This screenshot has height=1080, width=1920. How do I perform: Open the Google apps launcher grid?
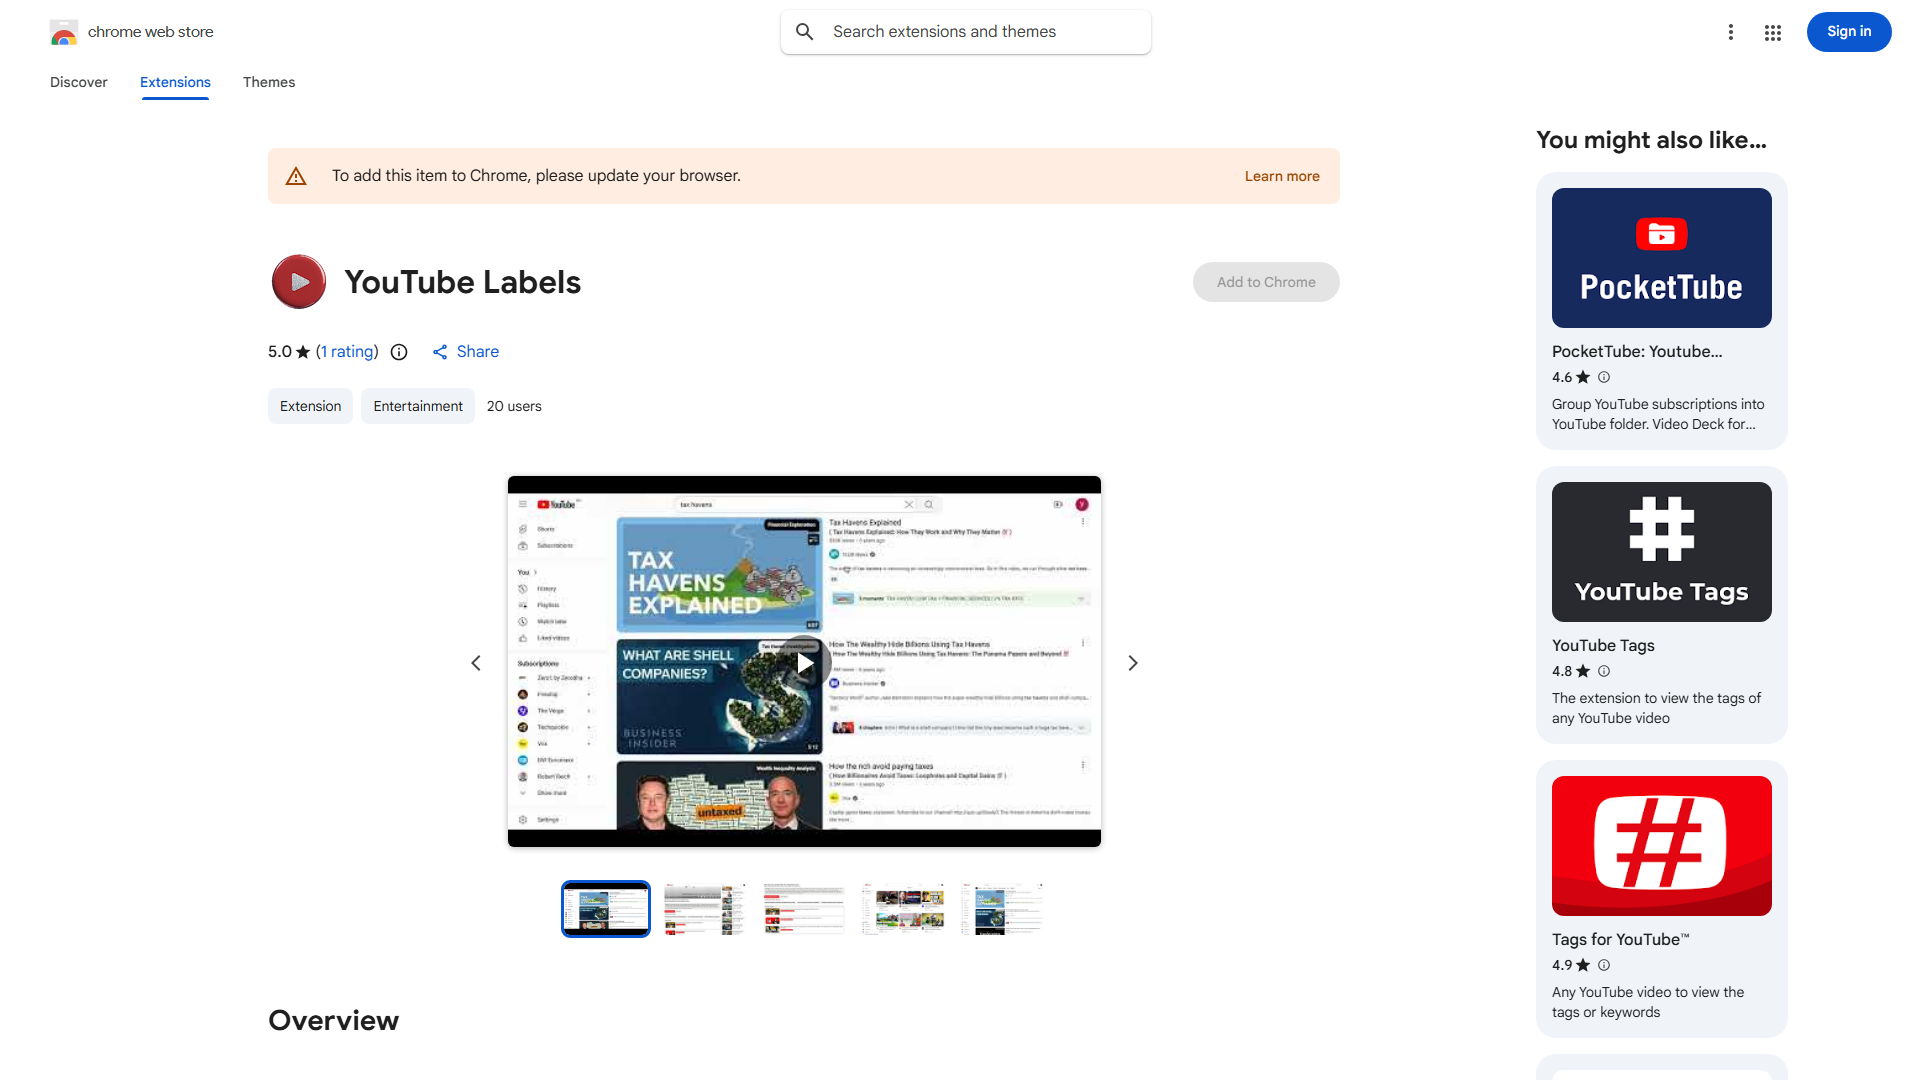[x=1772, y=31]
